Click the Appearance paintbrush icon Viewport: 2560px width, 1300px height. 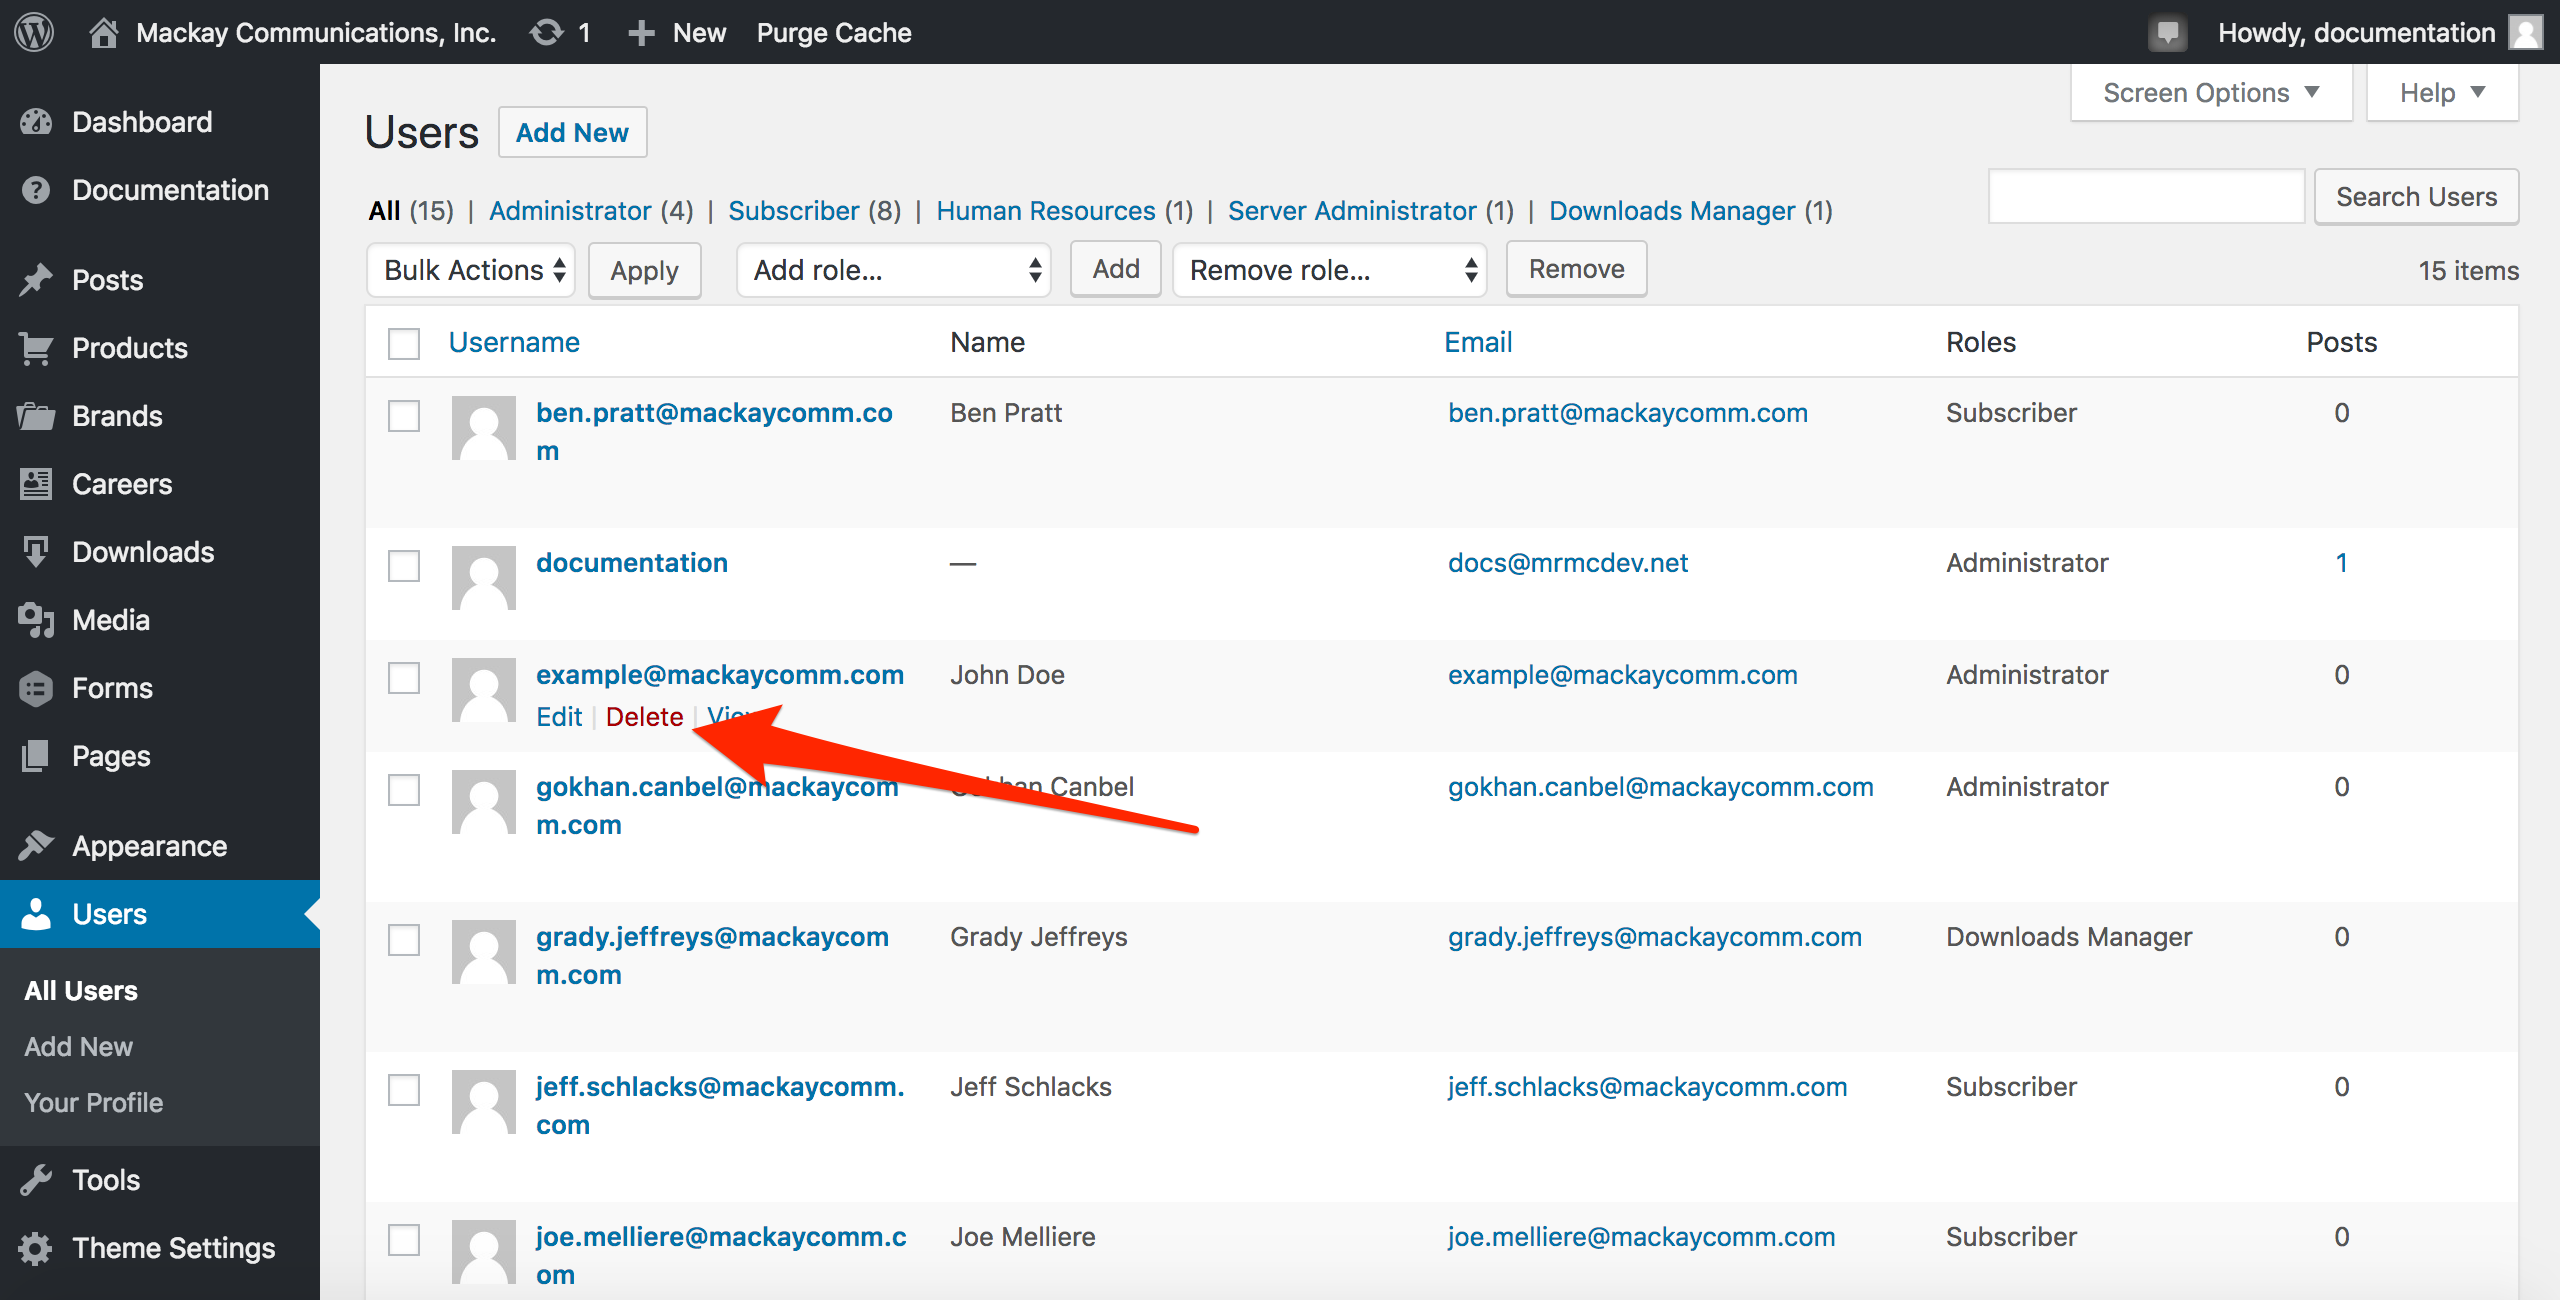point(36,846)
